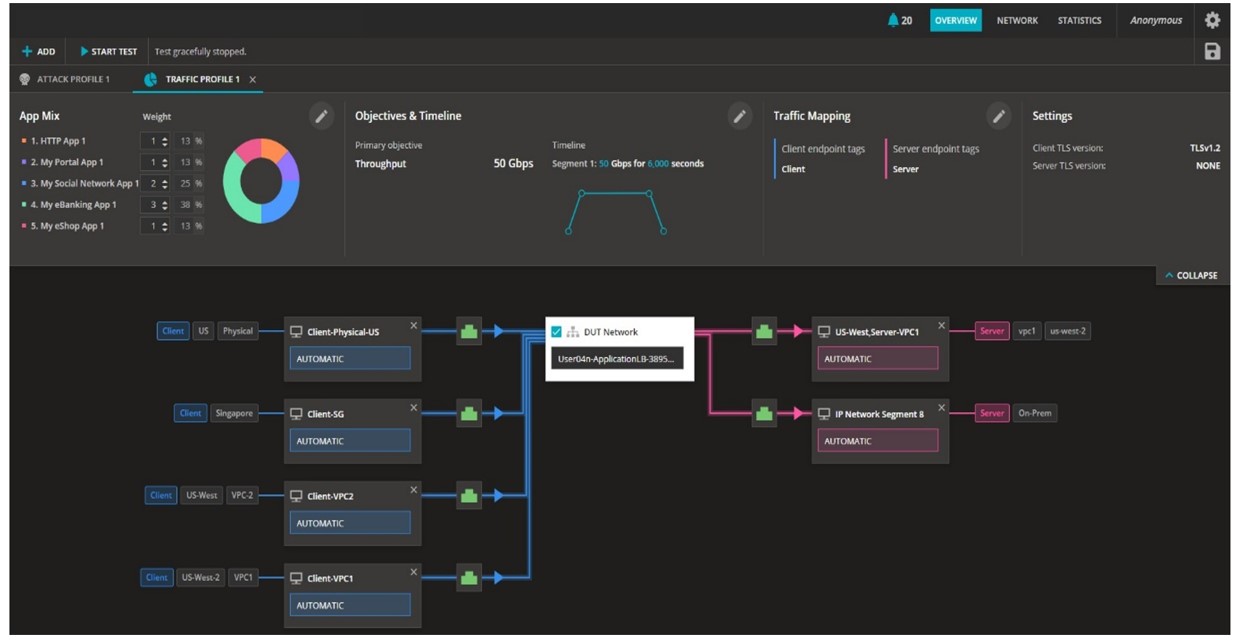Click the Singapore tag on Client-SG
Screen dimensions: 1233x640
tap(234, 413)
